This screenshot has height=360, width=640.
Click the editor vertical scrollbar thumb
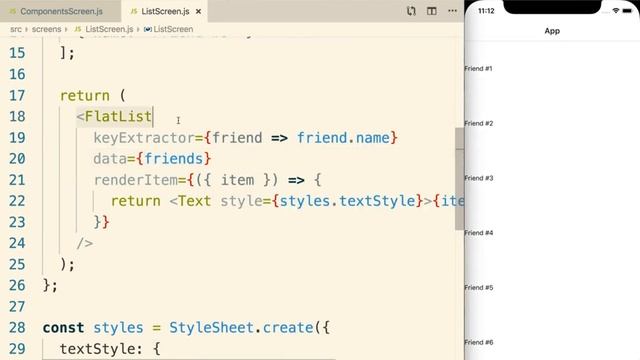coord(460,179)
